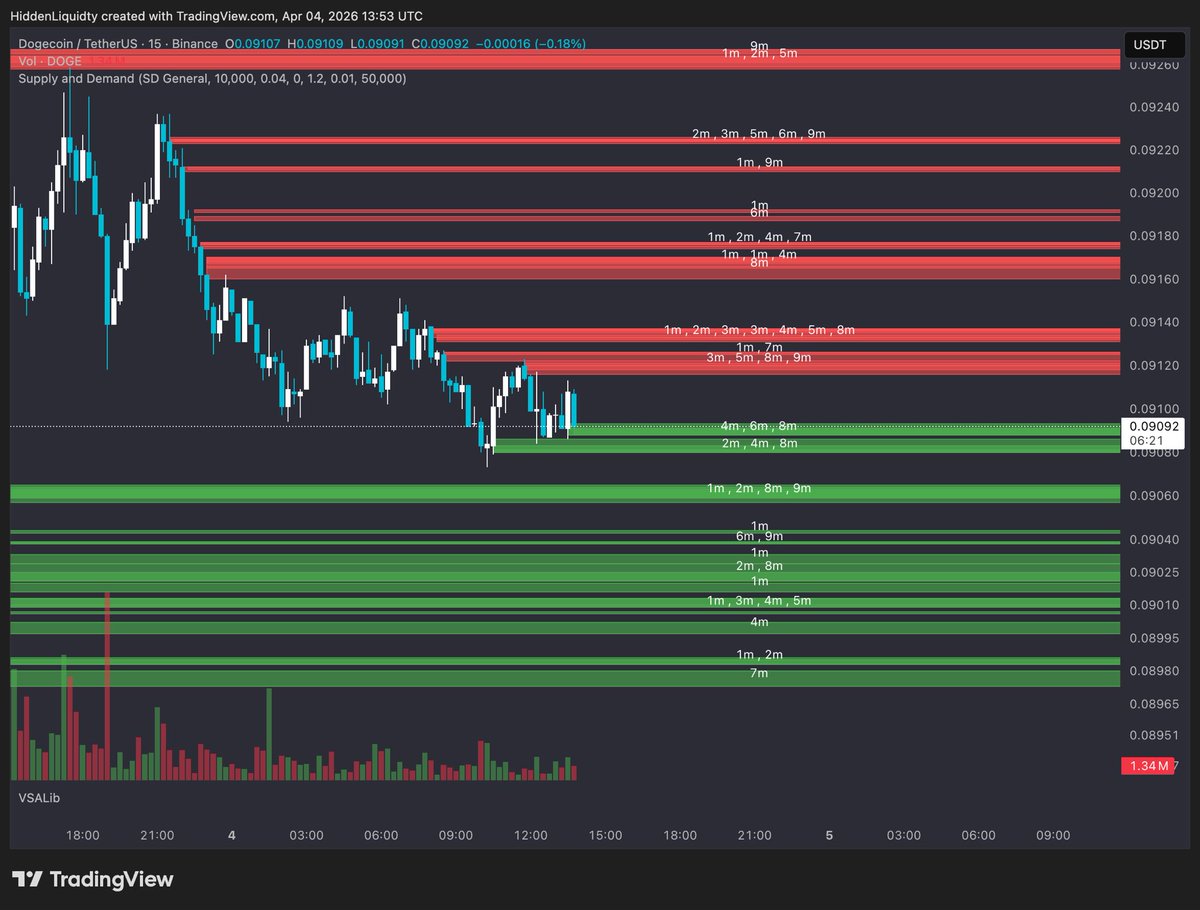Select green zone label '1m , 3m , 4m , 5m'
Image resolution: width=1200 pixels, height=910 pixels.
click(x=759, y=601)
